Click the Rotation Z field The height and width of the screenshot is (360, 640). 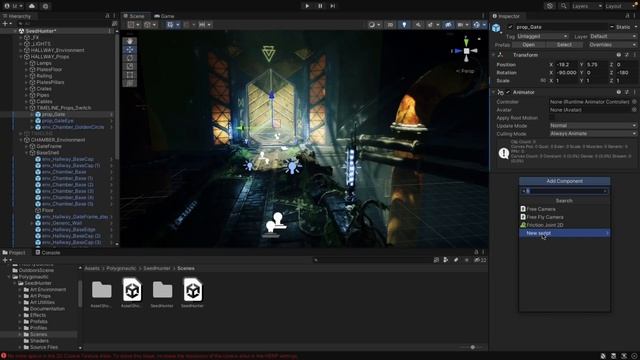tap(627, 73)
